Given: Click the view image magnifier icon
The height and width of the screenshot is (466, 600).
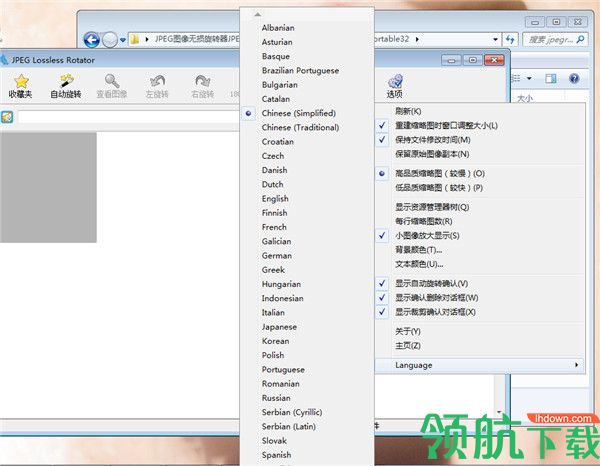Looking at the screenshot, I should (x=112, y=81).
